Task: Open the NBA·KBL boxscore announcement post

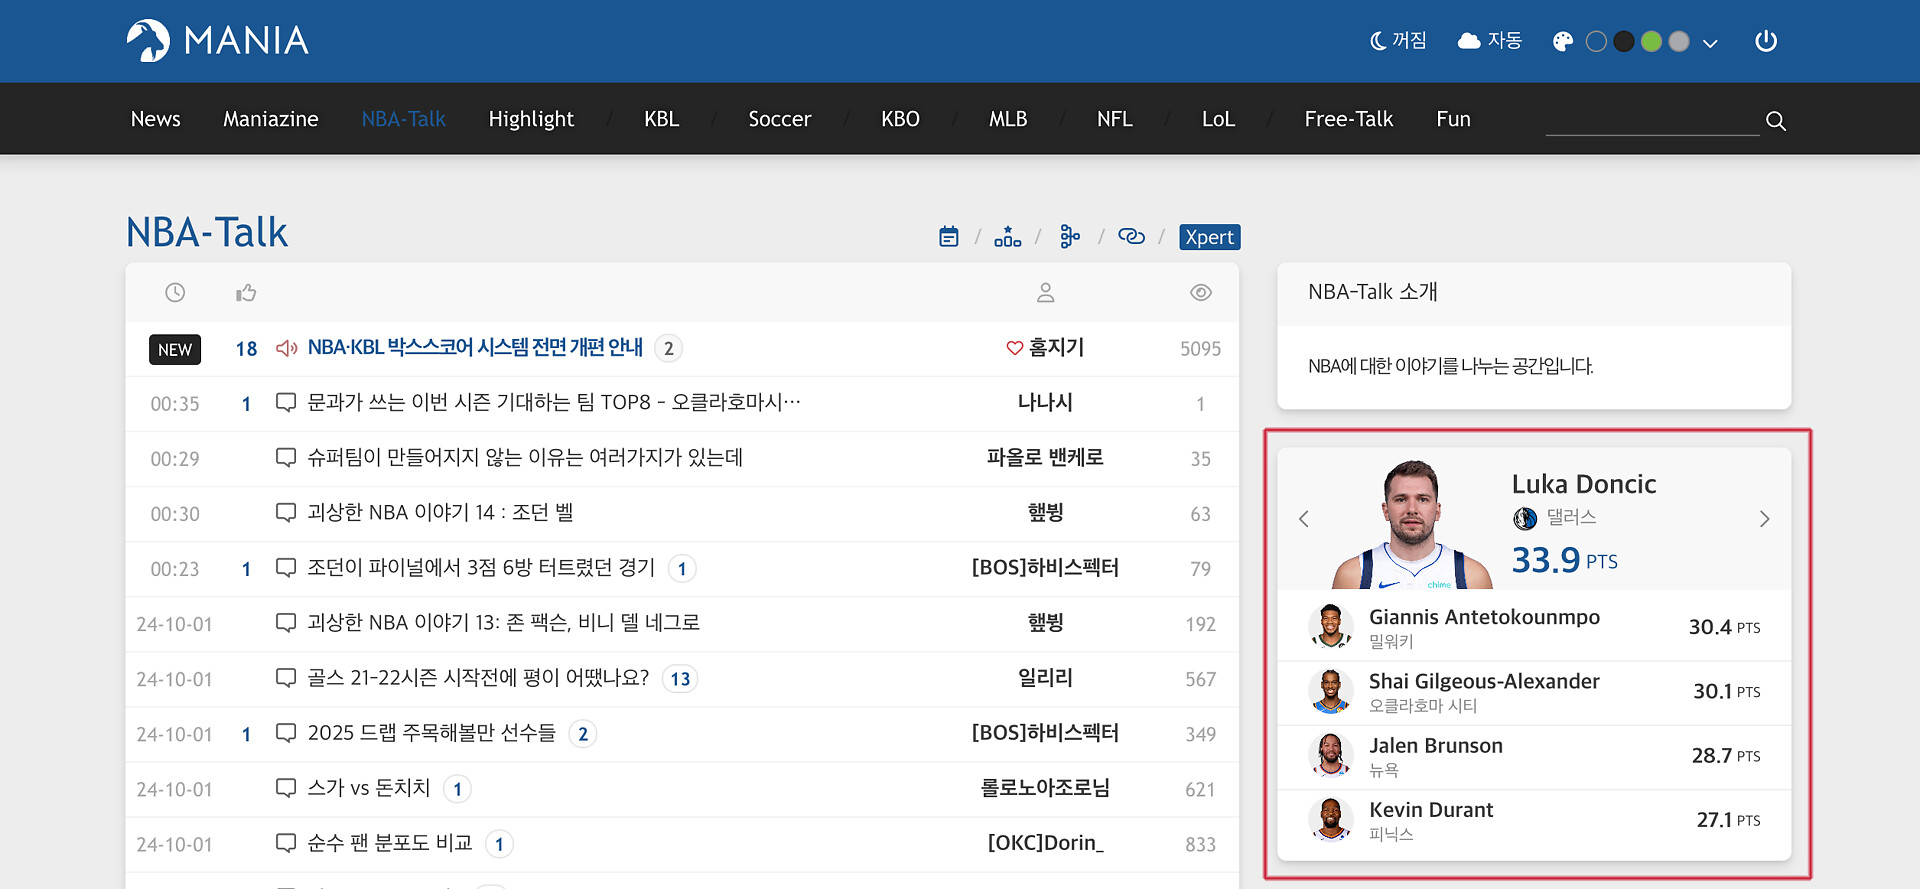Action: (475, 348)
